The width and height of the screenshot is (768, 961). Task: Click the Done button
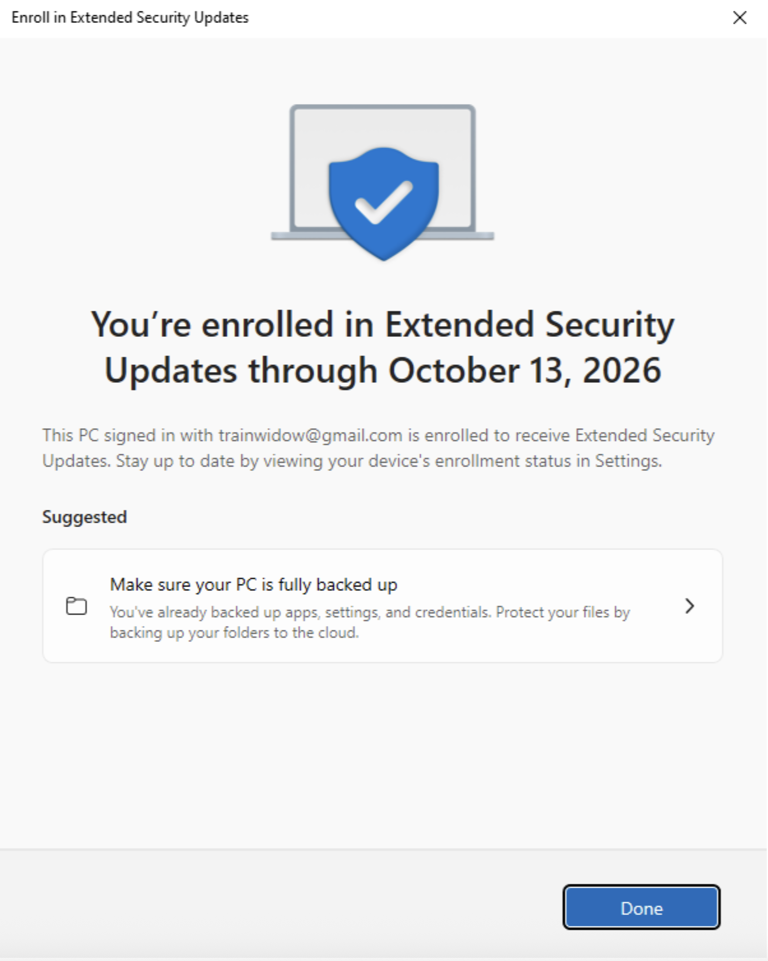pos(641,908)
